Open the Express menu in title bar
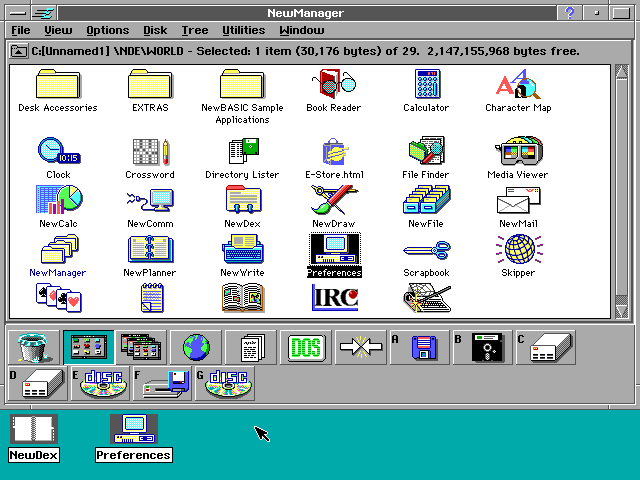This screenshot has height=480, width=640. [44, 13]
